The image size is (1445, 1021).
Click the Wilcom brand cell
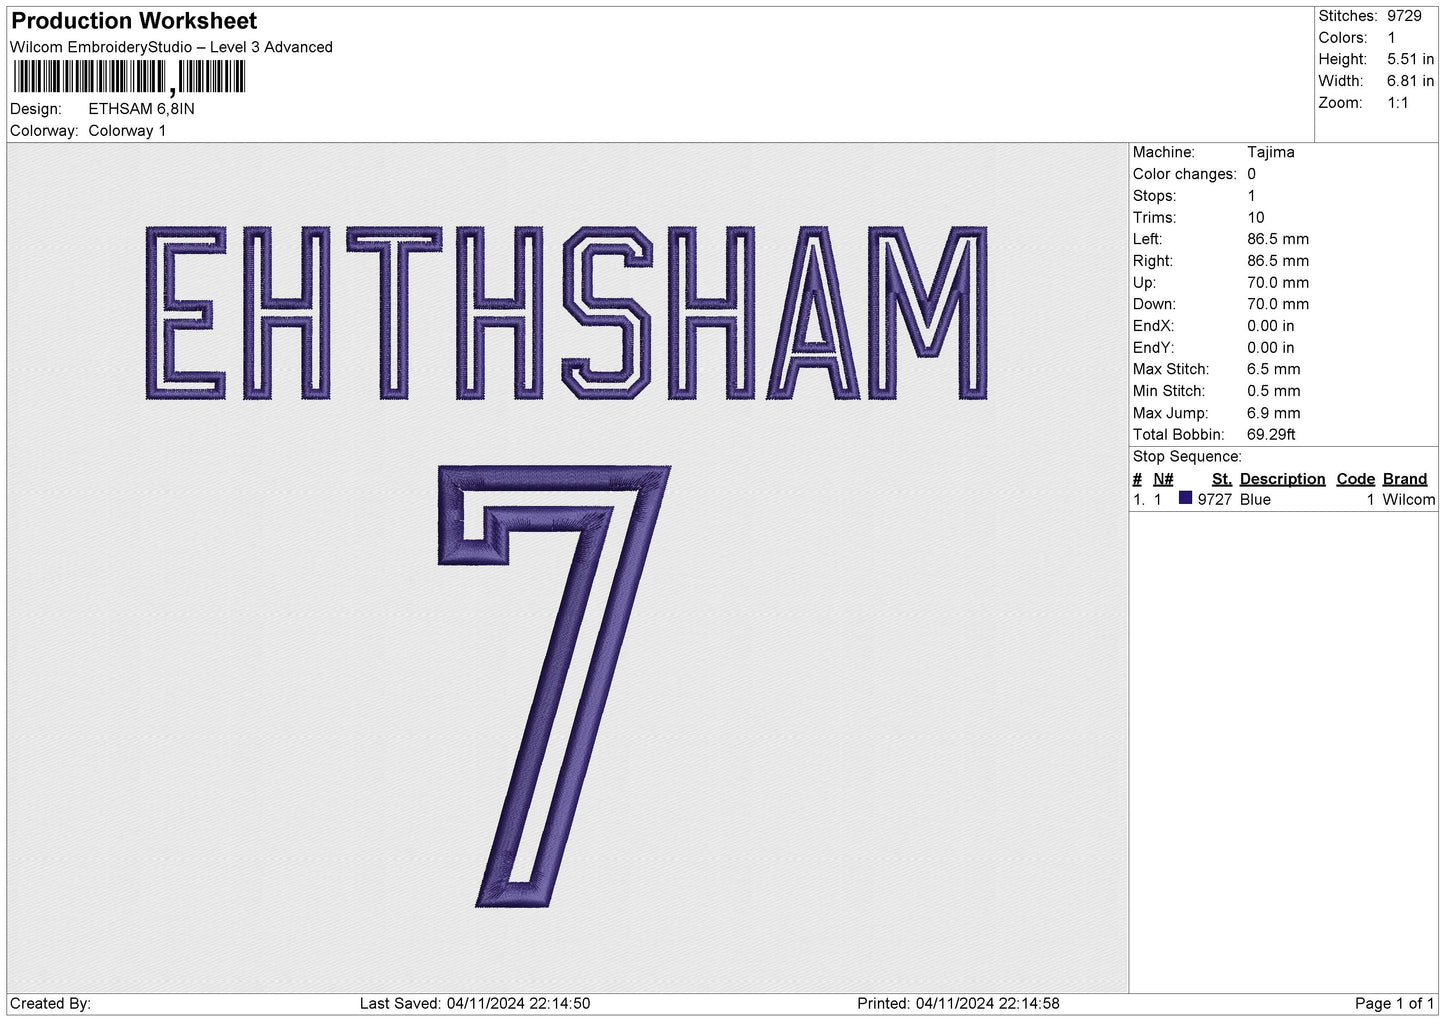click(x=1408, y=500)
